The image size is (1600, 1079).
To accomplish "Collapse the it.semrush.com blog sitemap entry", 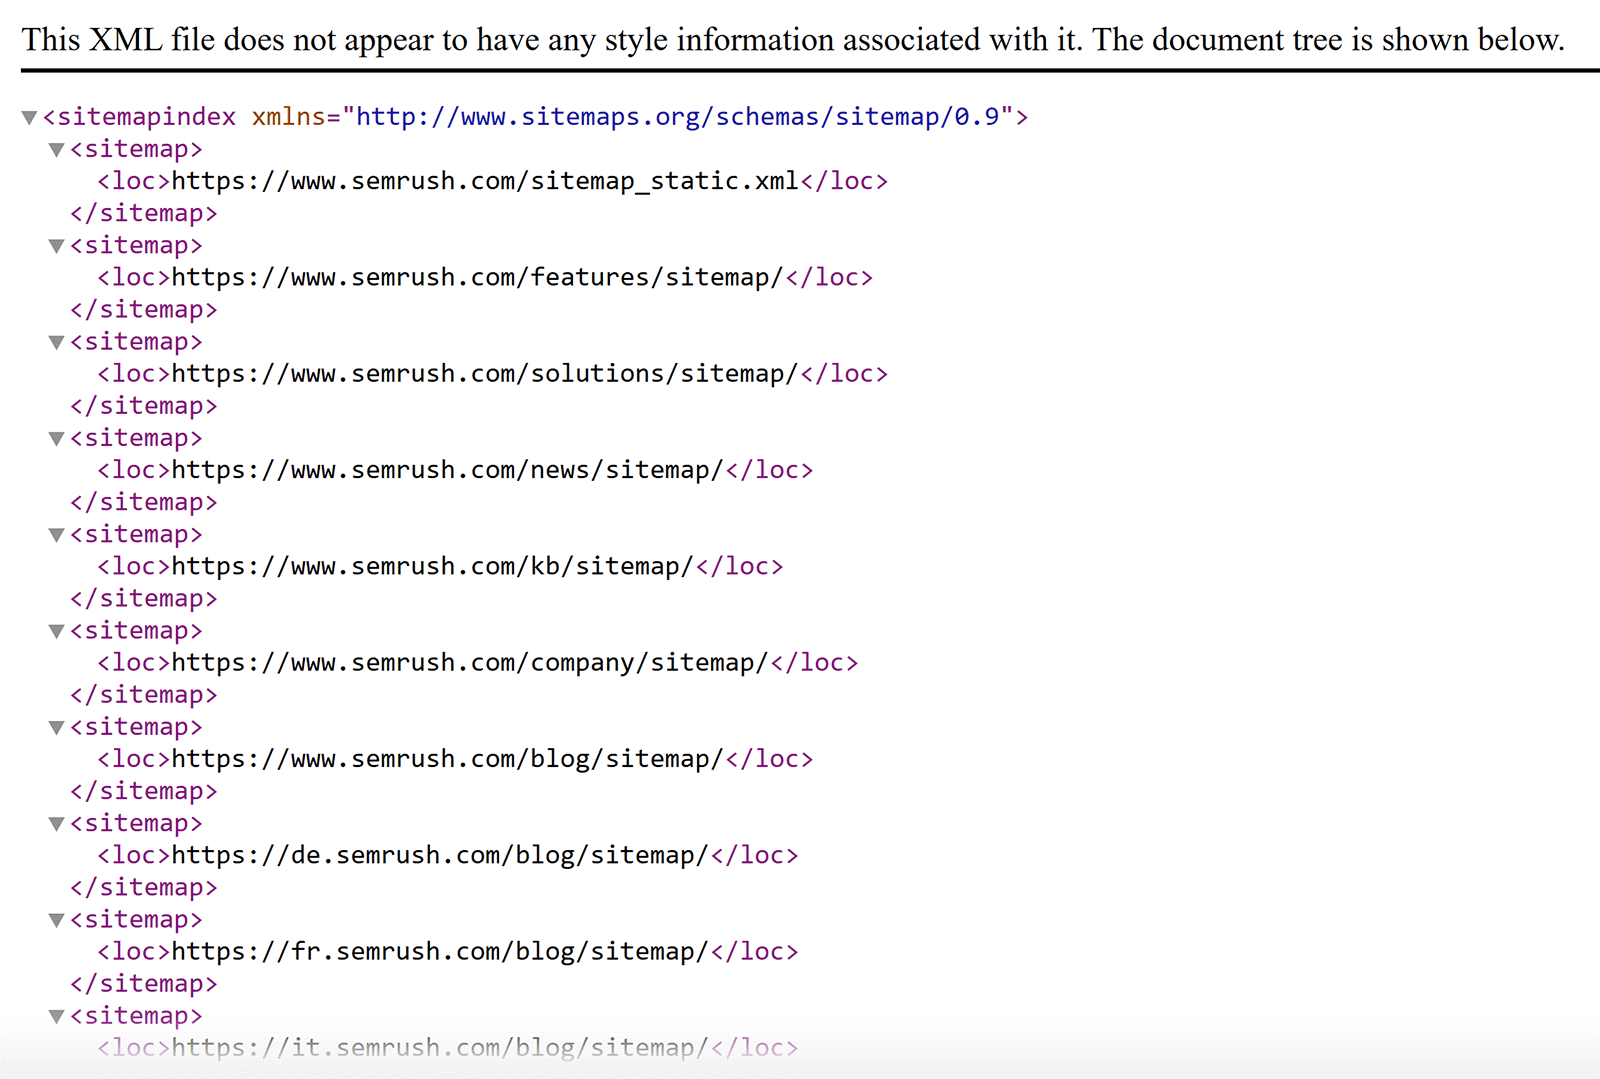I will pos(56,1015).
